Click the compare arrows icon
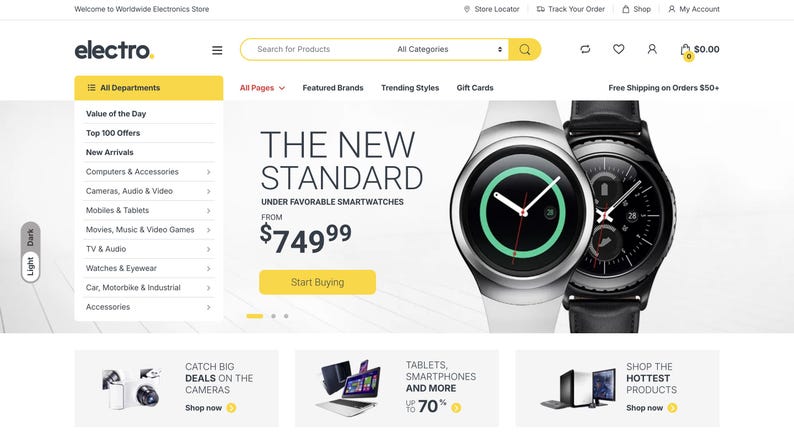The width and height of the screenshot is (794, 442). 585,49
